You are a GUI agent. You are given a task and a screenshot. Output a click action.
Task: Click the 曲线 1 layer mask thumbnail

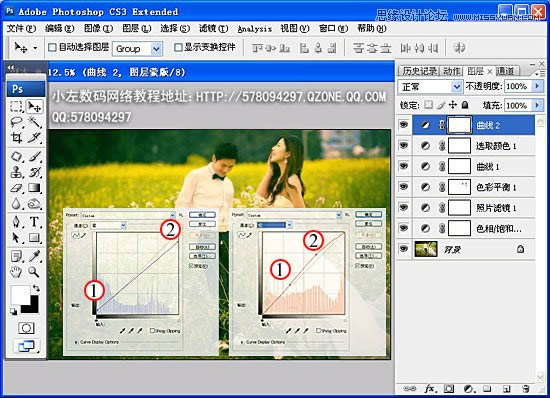(459, 166)
